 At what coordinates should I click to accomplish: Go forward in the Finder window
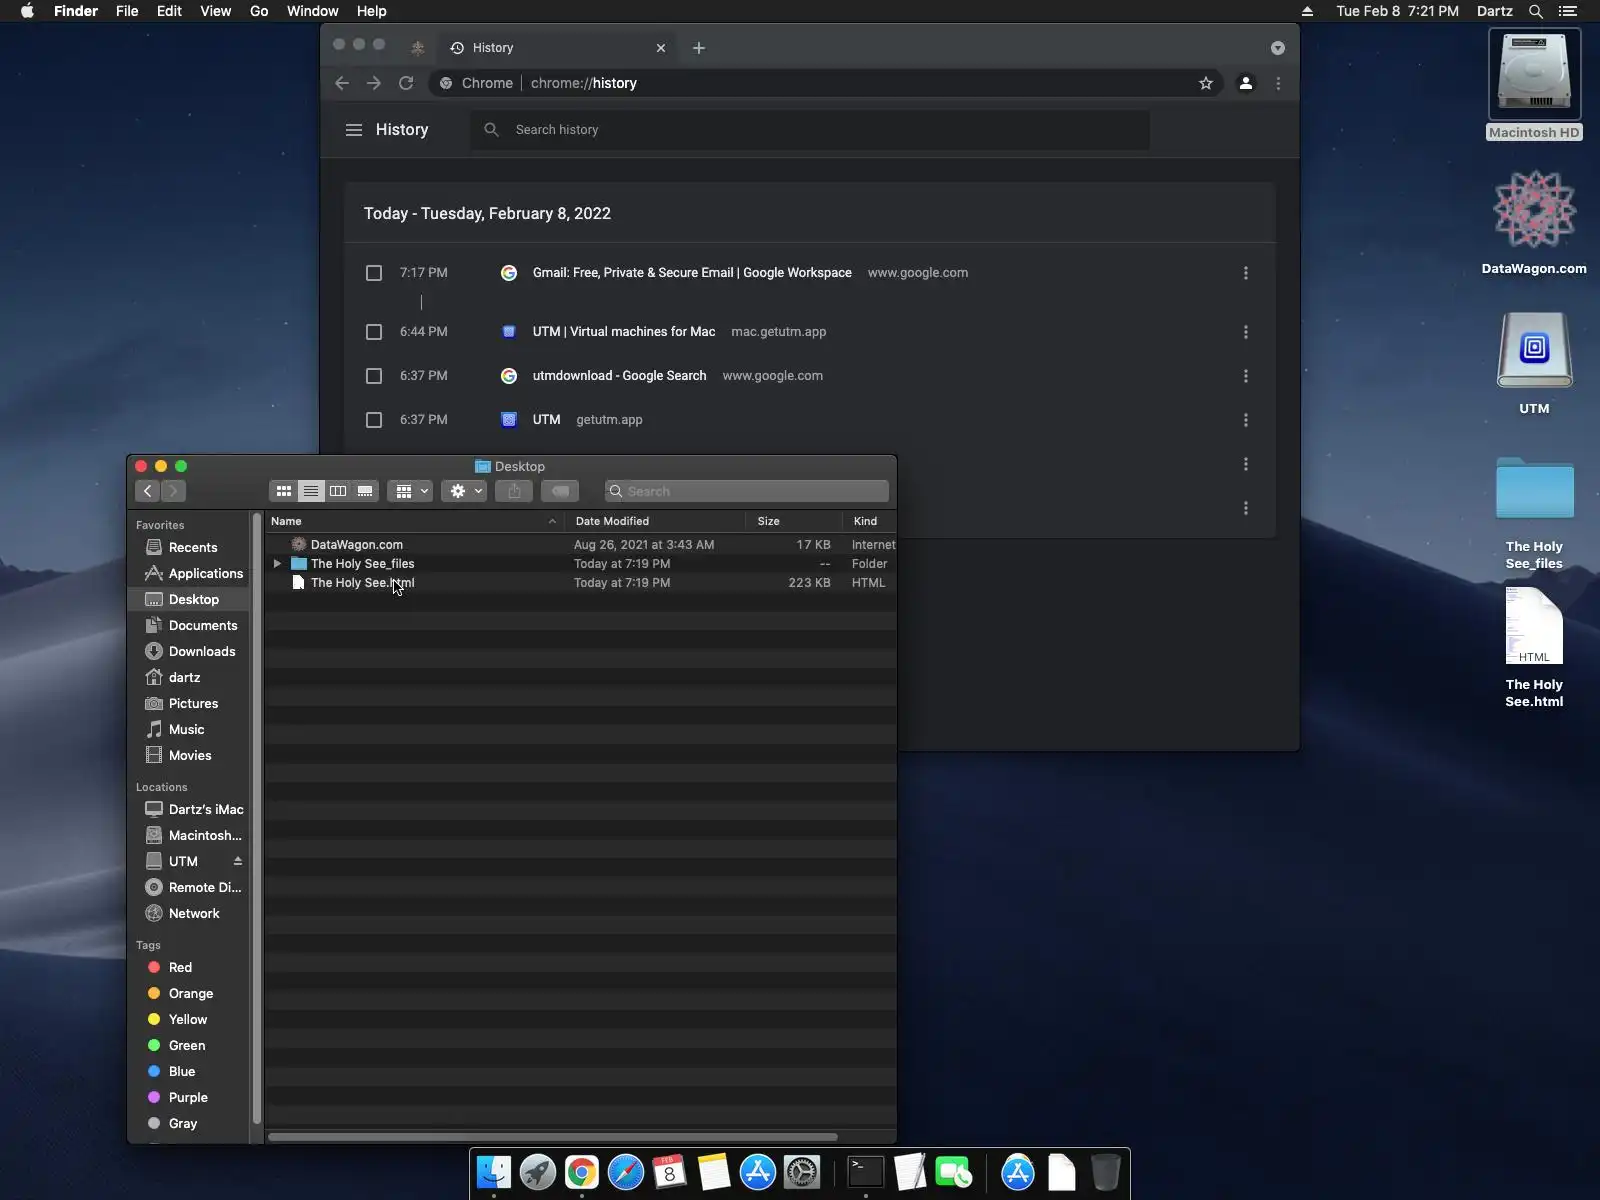pos(174,491)
